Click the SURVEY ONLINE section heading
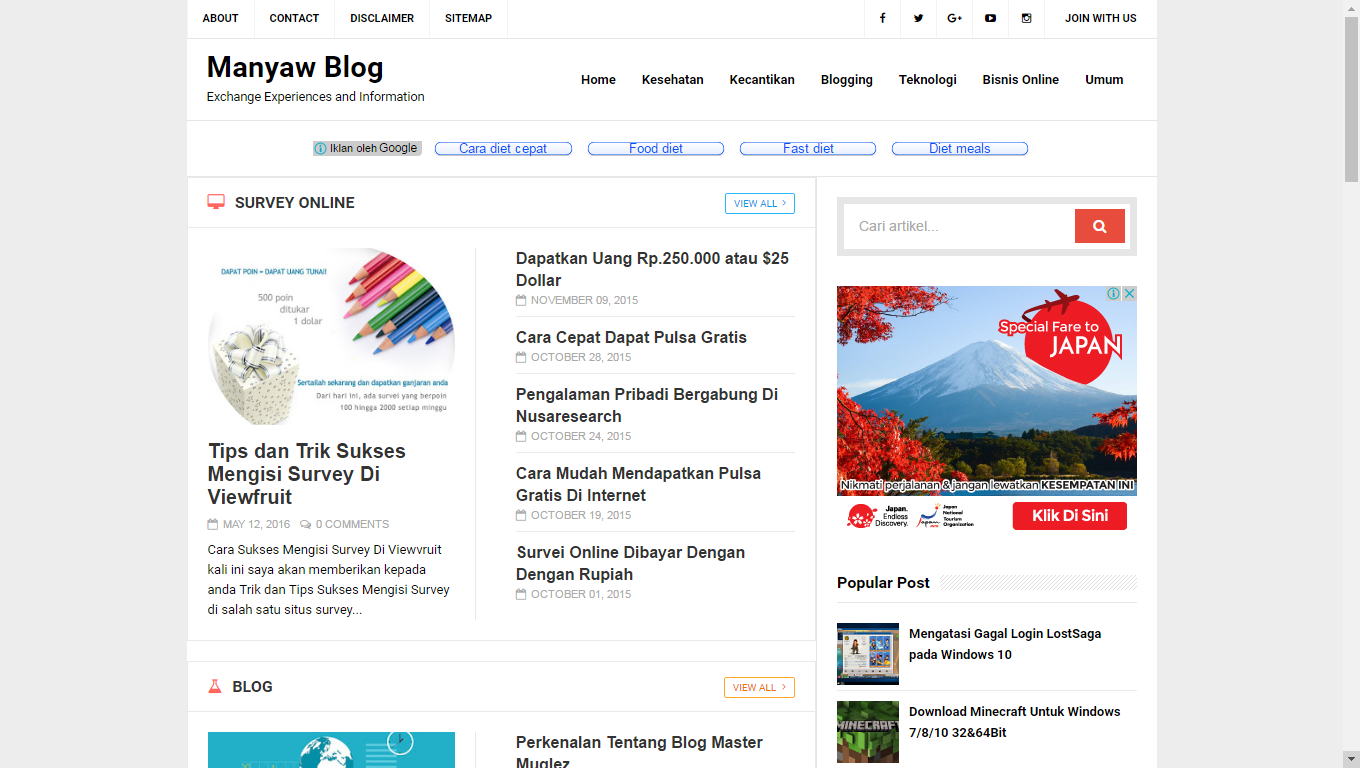Image resolution: width=1360 pixels, height=768 pixels. [295, 203]
